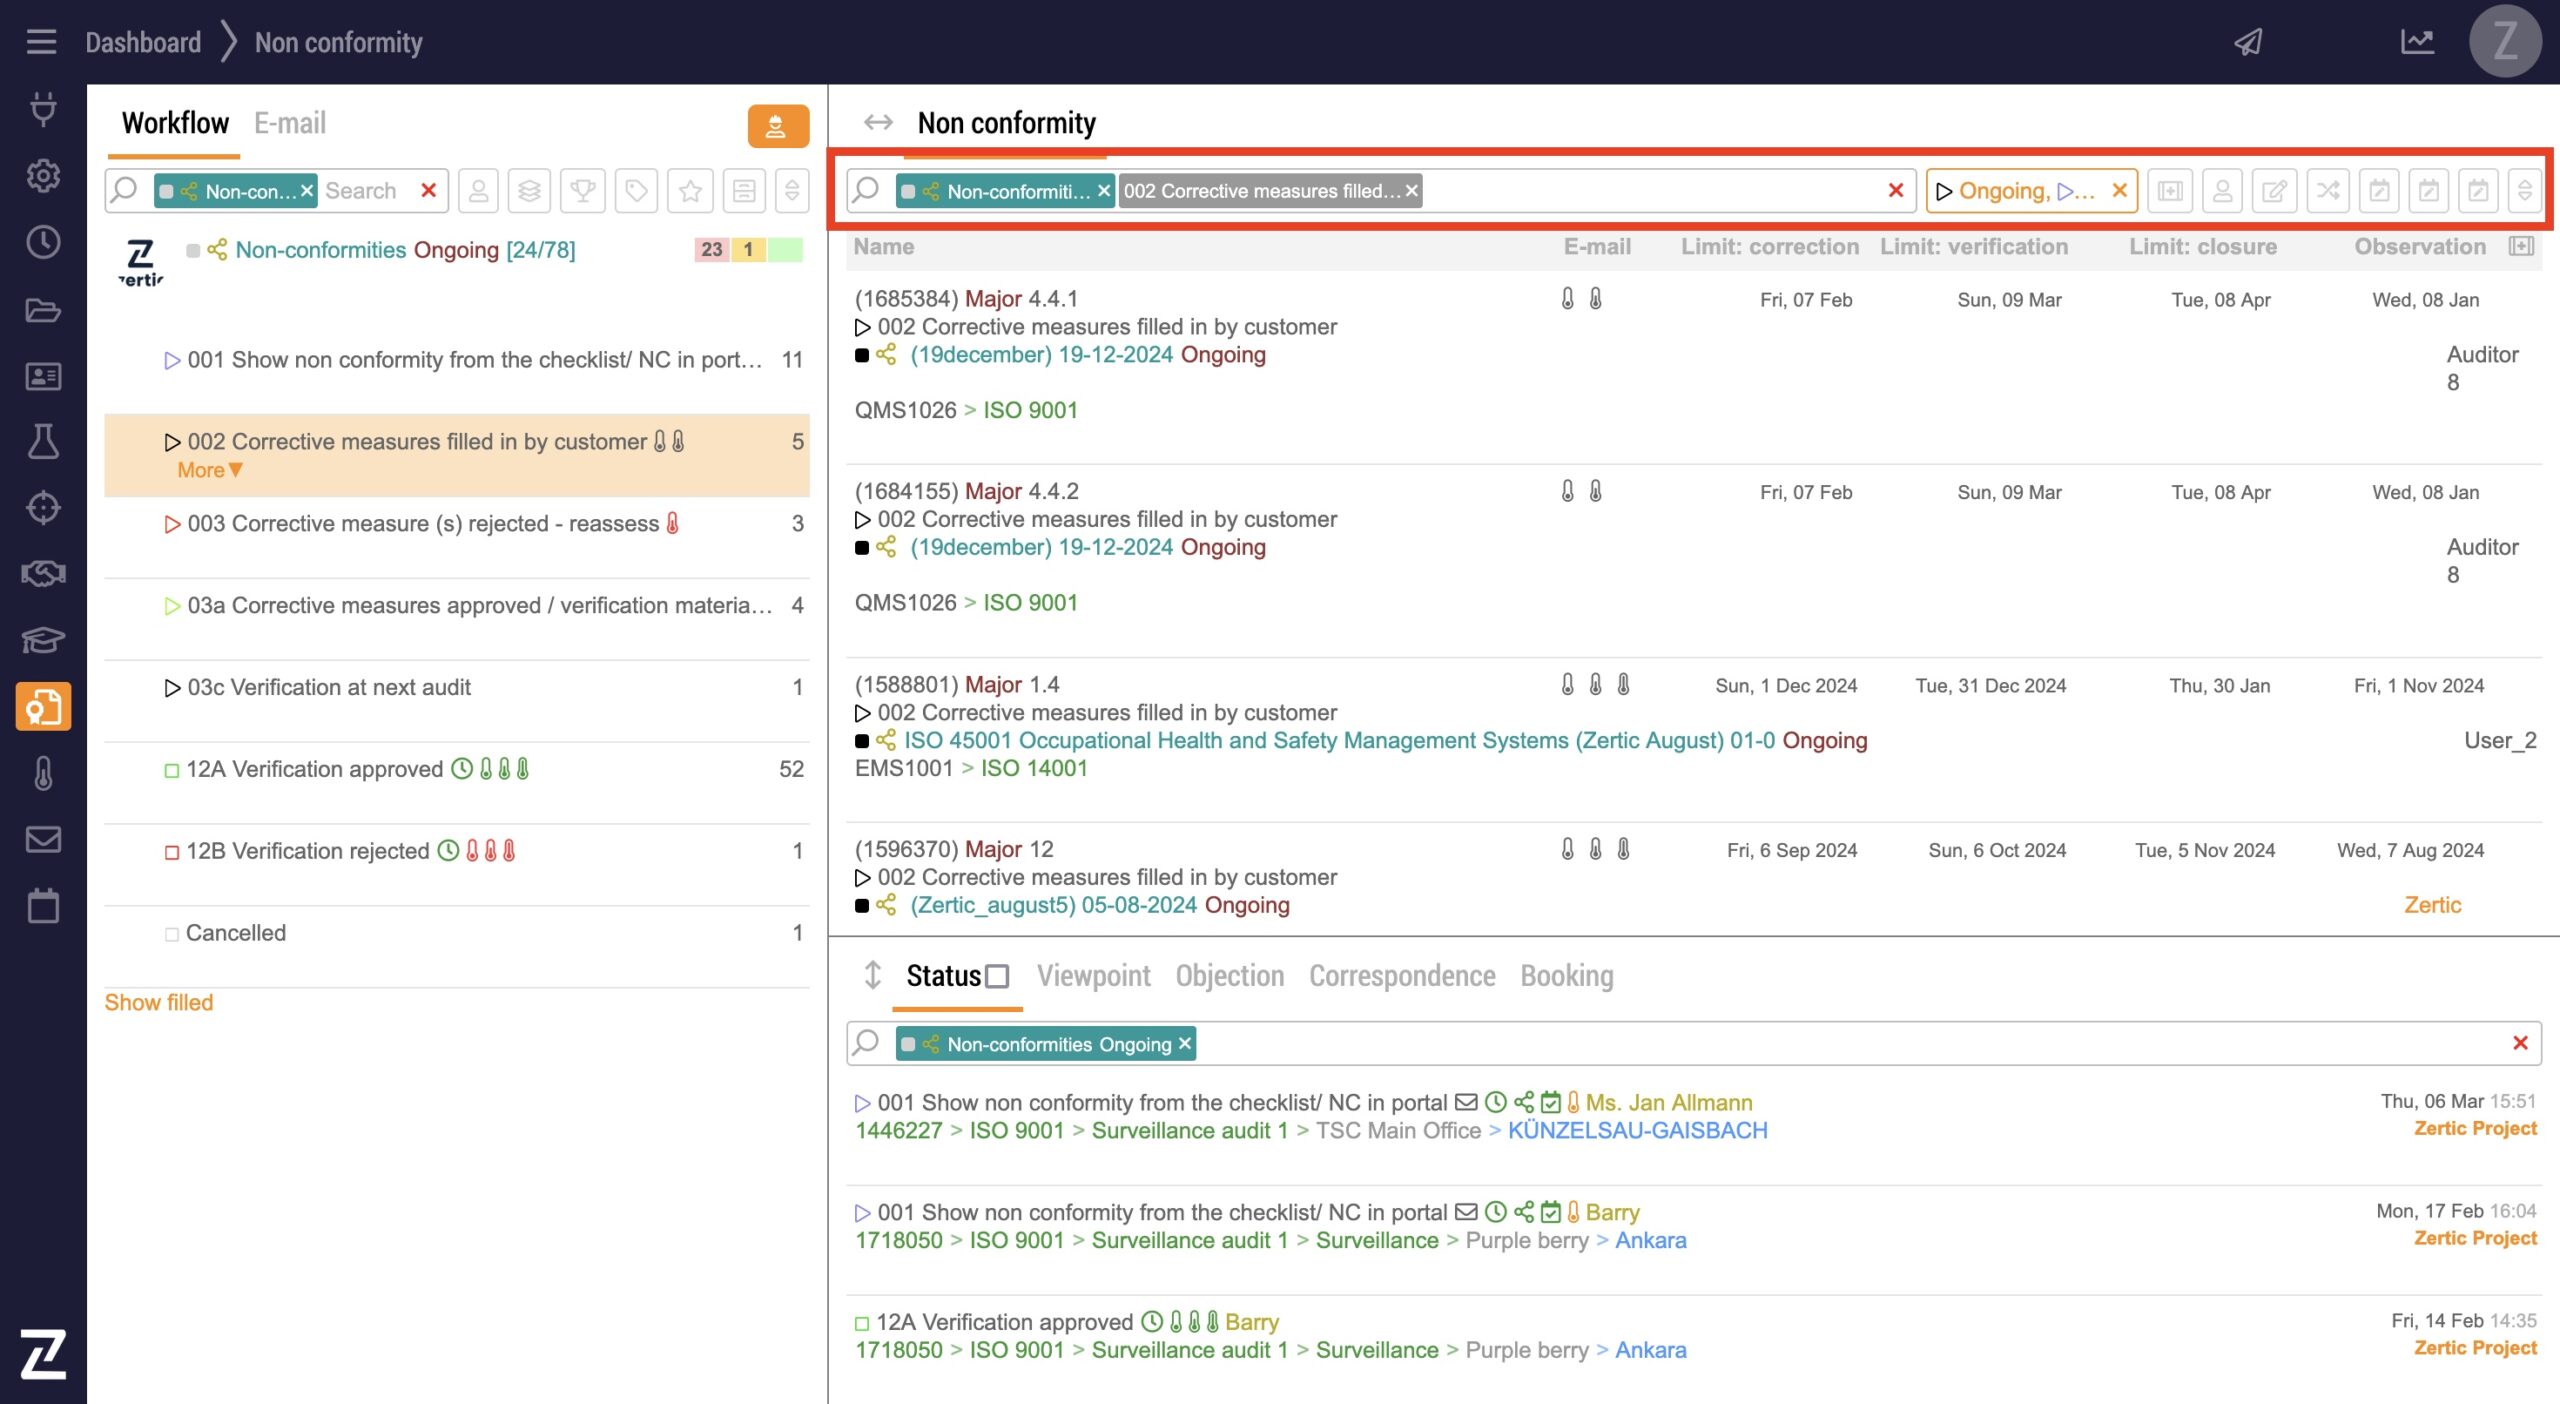Click the red 23 count swatch

click(711, 250)
